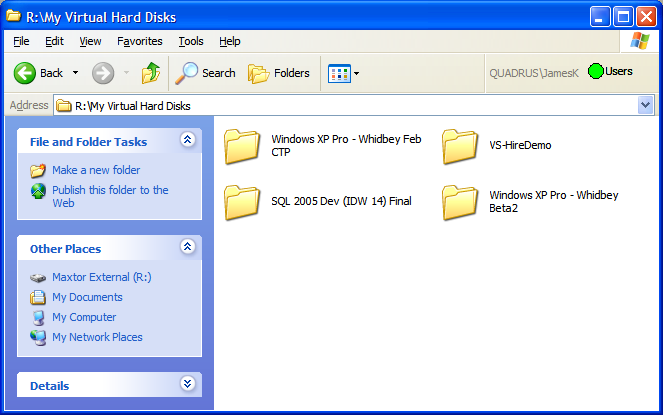Click Windows XP Pro - Whidbey Feb CTP label
The width and height of the screenshot is (663, 415).
coord(346,145)
